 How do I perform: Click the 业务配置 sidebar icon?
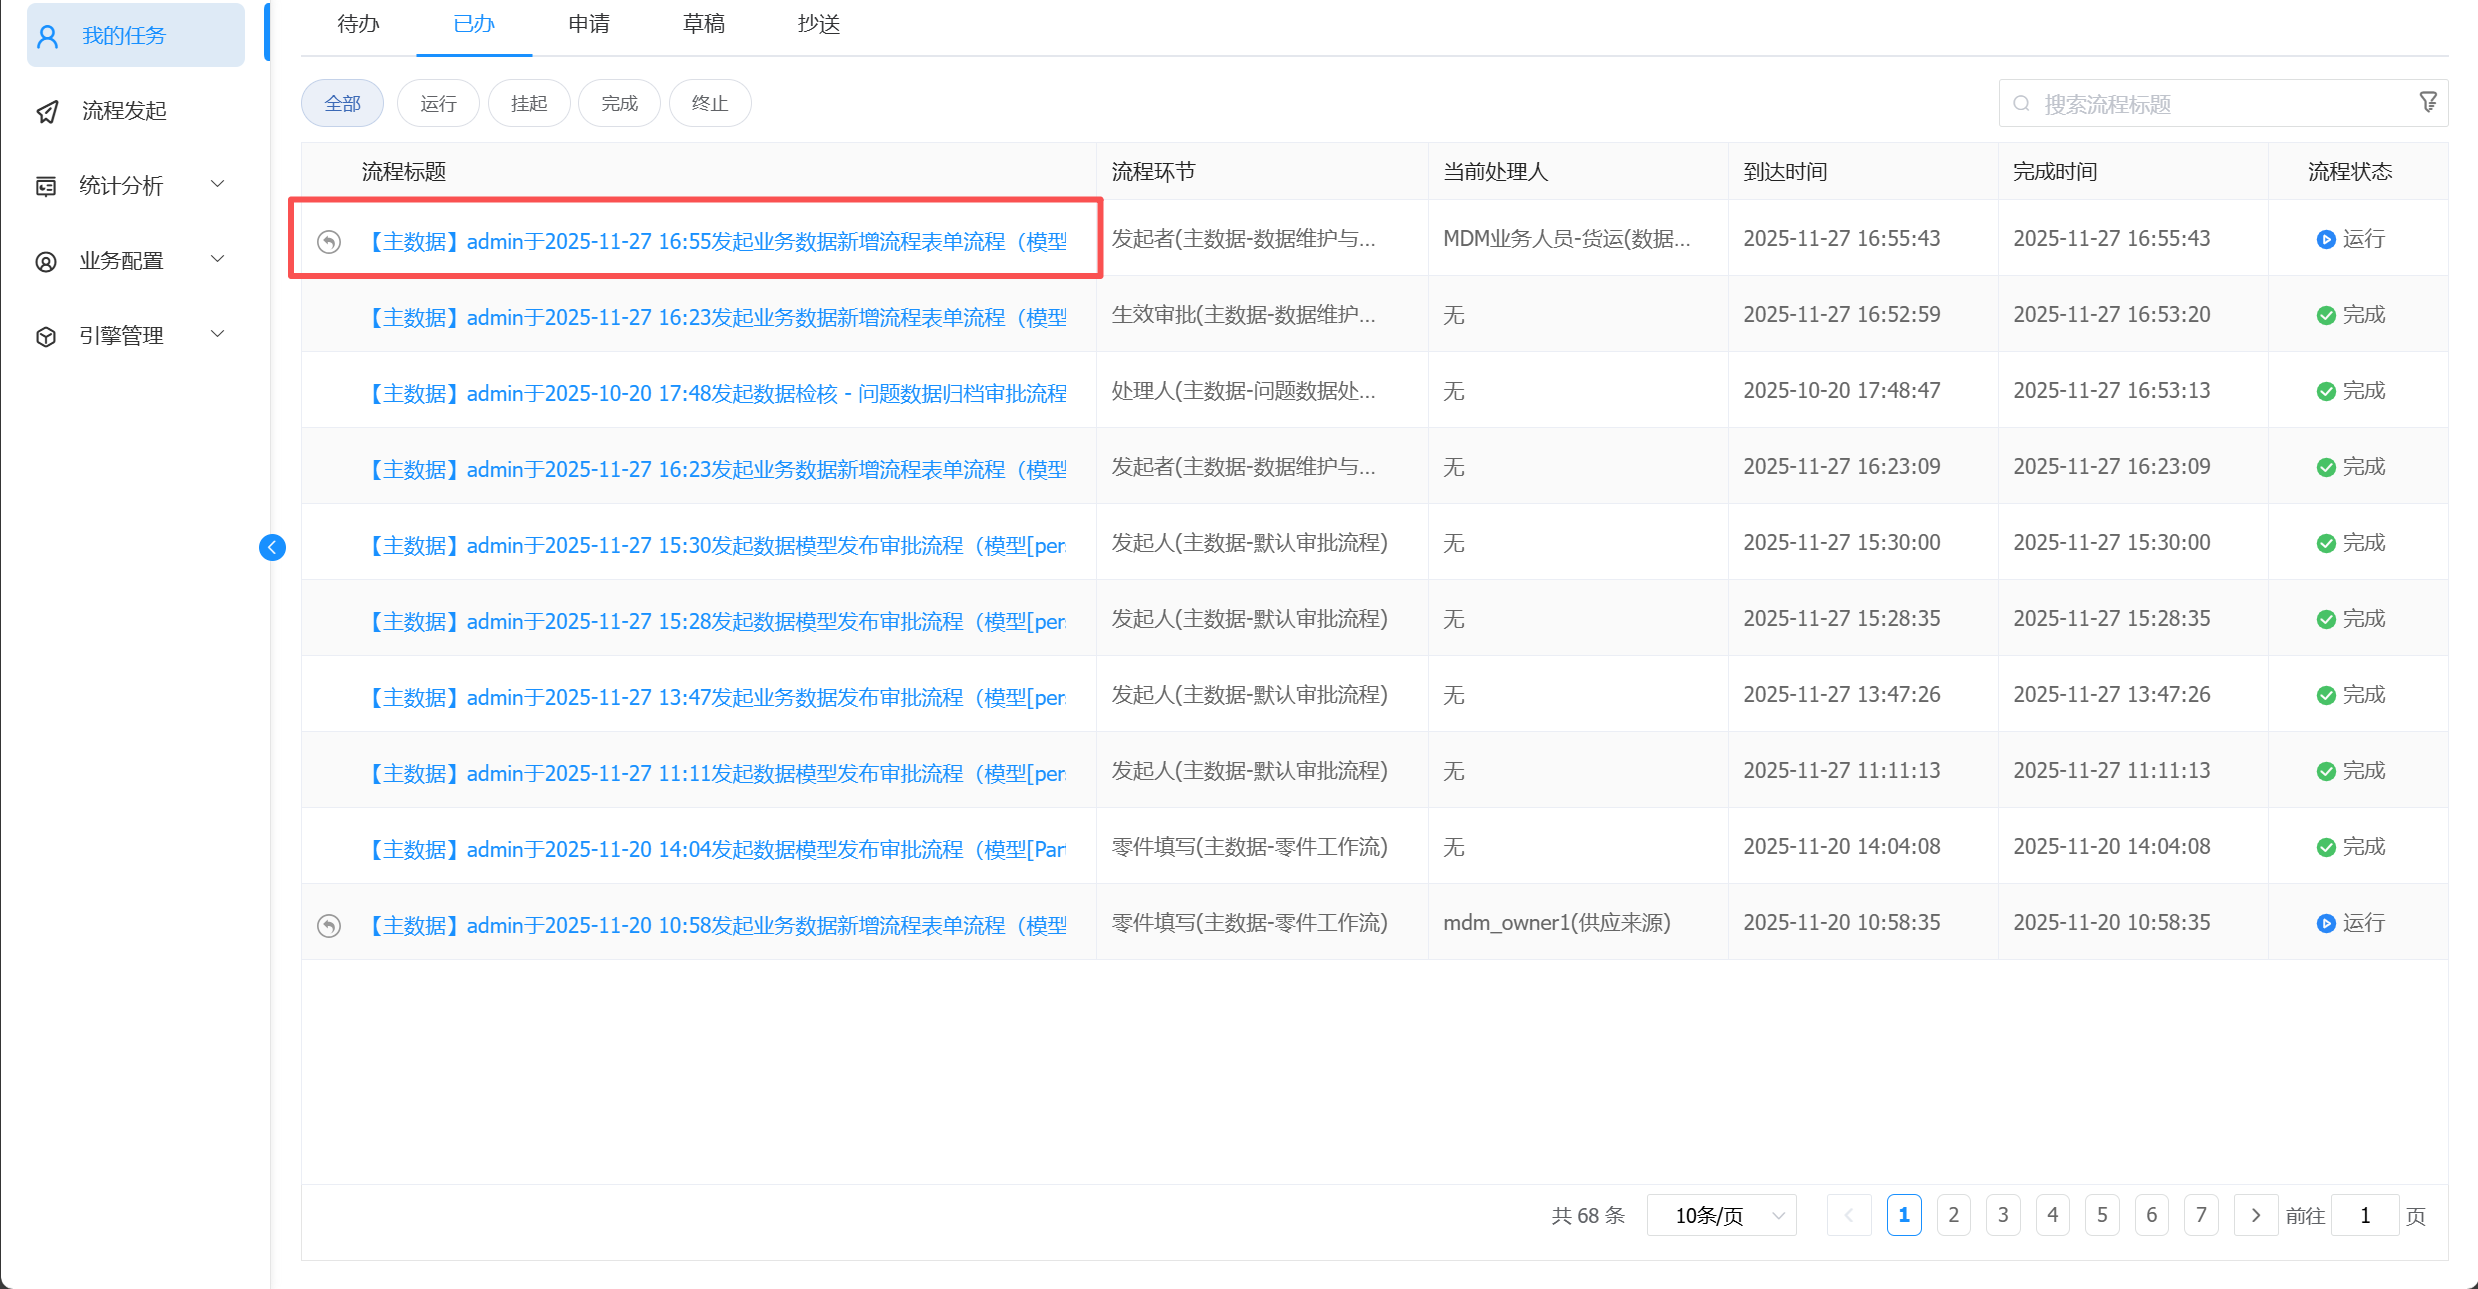tap(46, 261)
